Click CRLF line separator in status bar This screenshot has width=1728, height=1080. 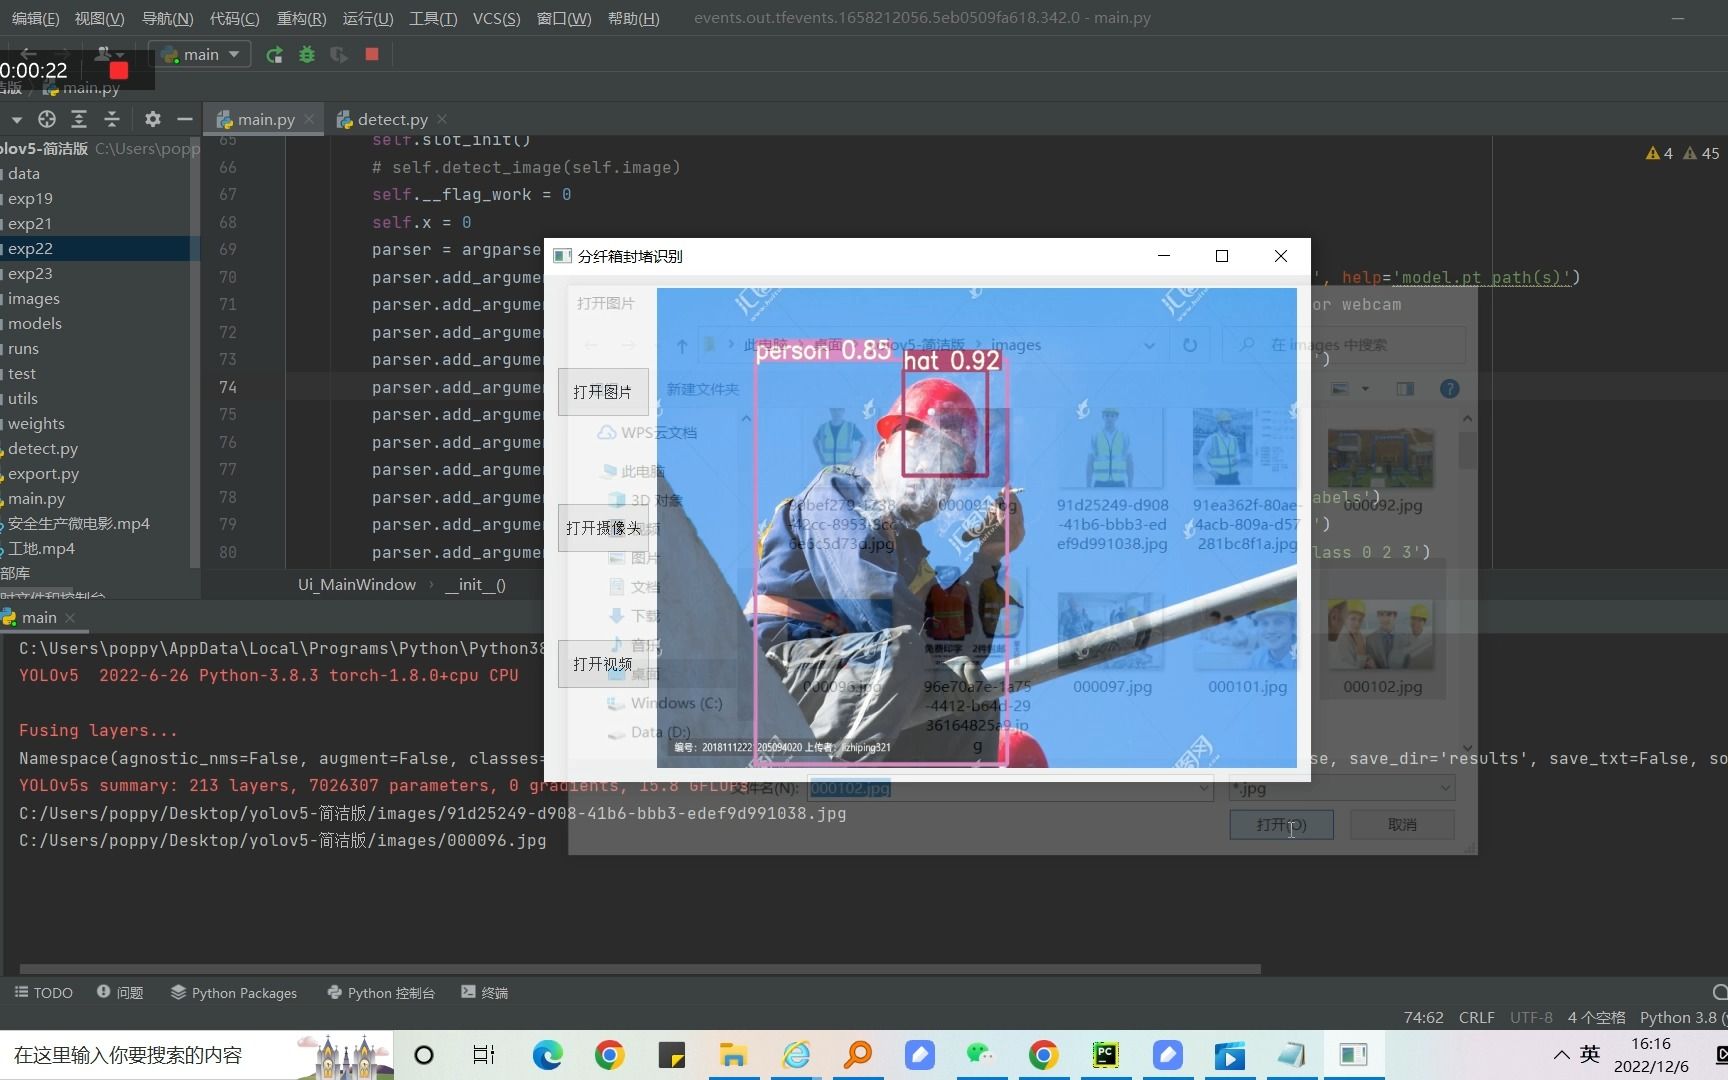coord(1476,1018)
